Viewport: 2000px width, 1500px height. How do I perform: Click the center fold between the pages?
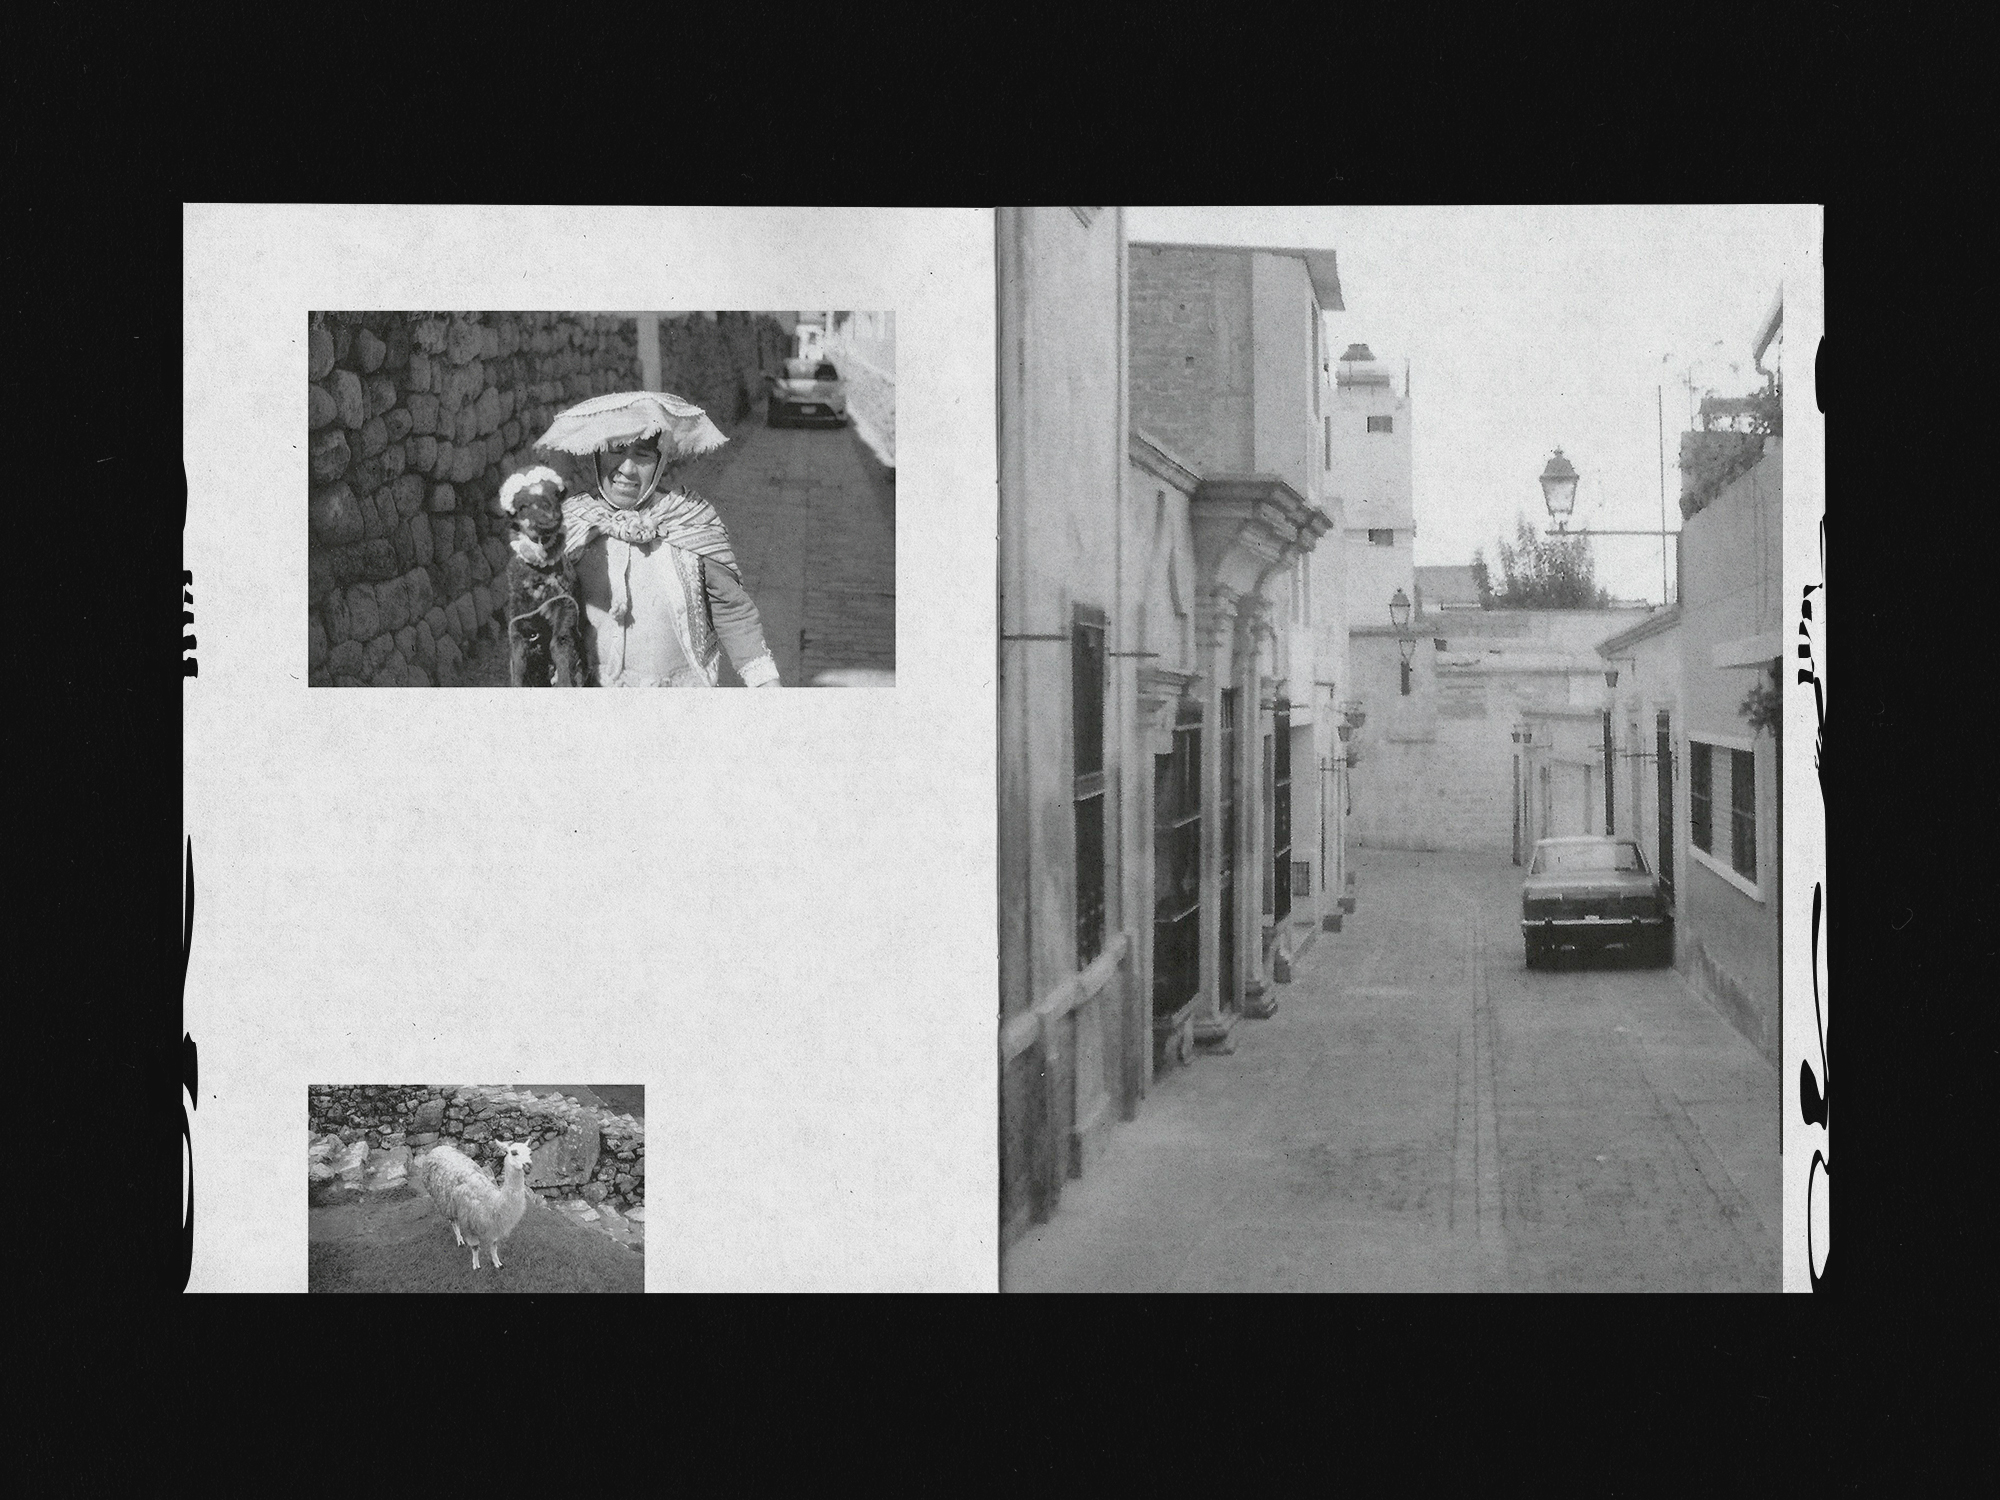pyautogui.click(x=999, y=750)
